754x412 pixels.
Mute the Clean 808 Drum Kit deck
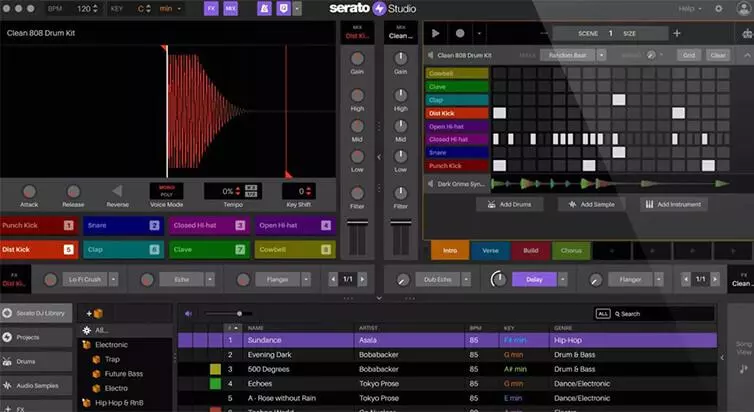click(x=430, y=55)
